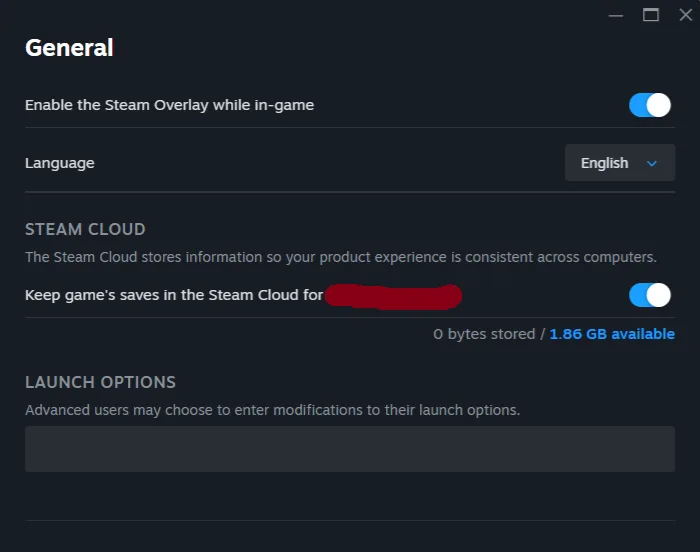Image resolution: width=700 pixels, height=552 pixels.
Task: Minimize the Steam properties window
Action: (x=616, y=15)
